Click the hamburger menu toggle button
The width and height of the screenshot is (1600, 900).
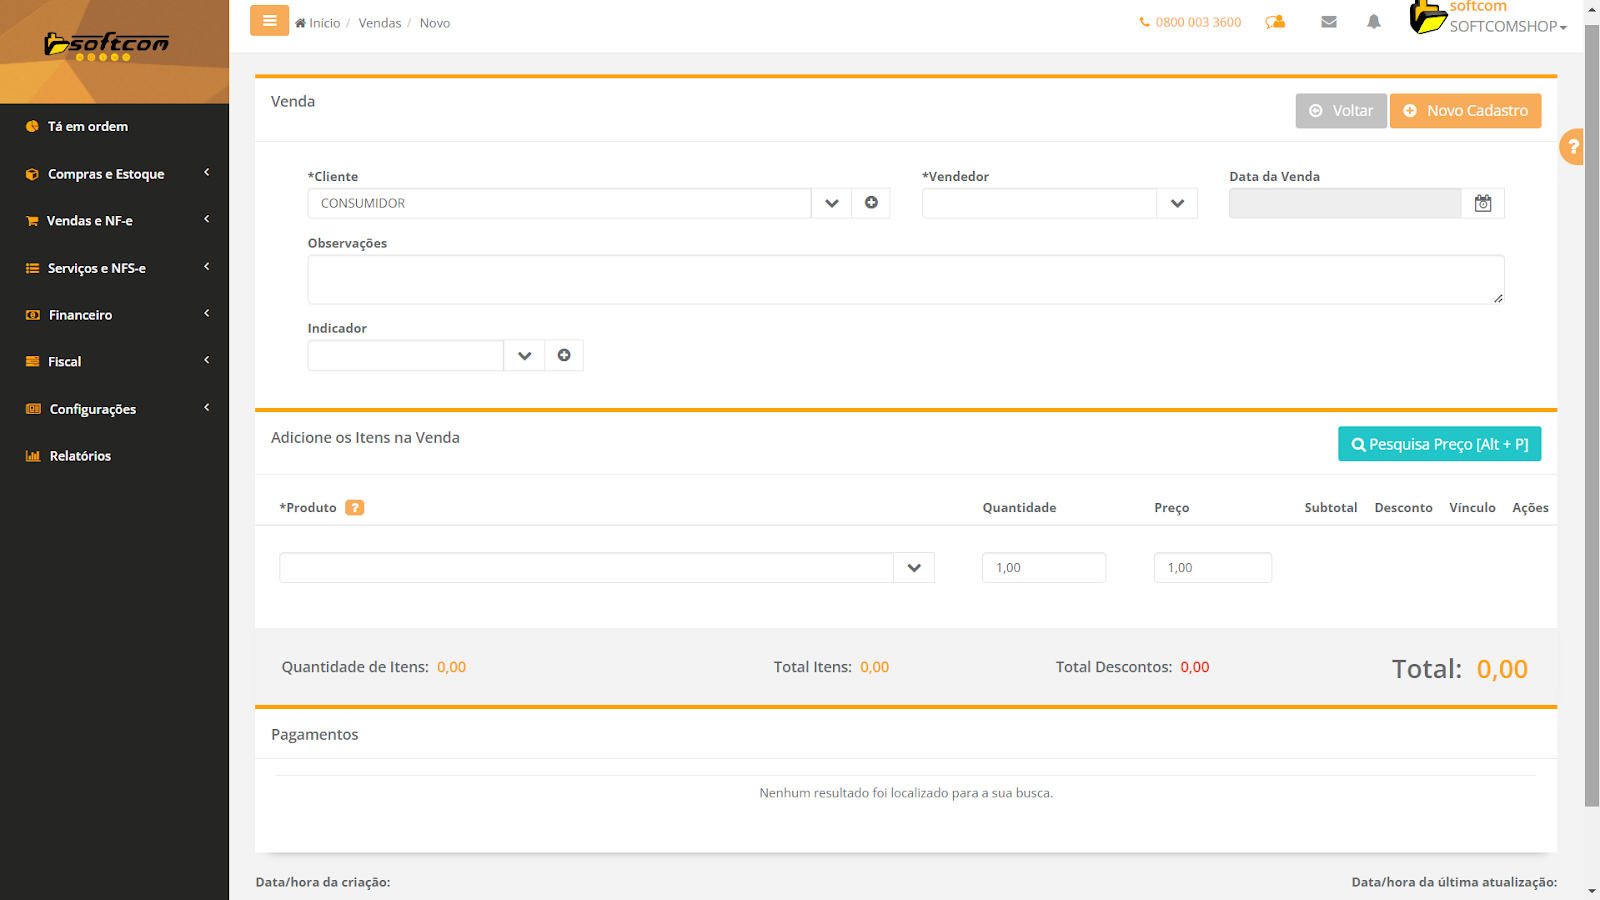tap(269, 21)
